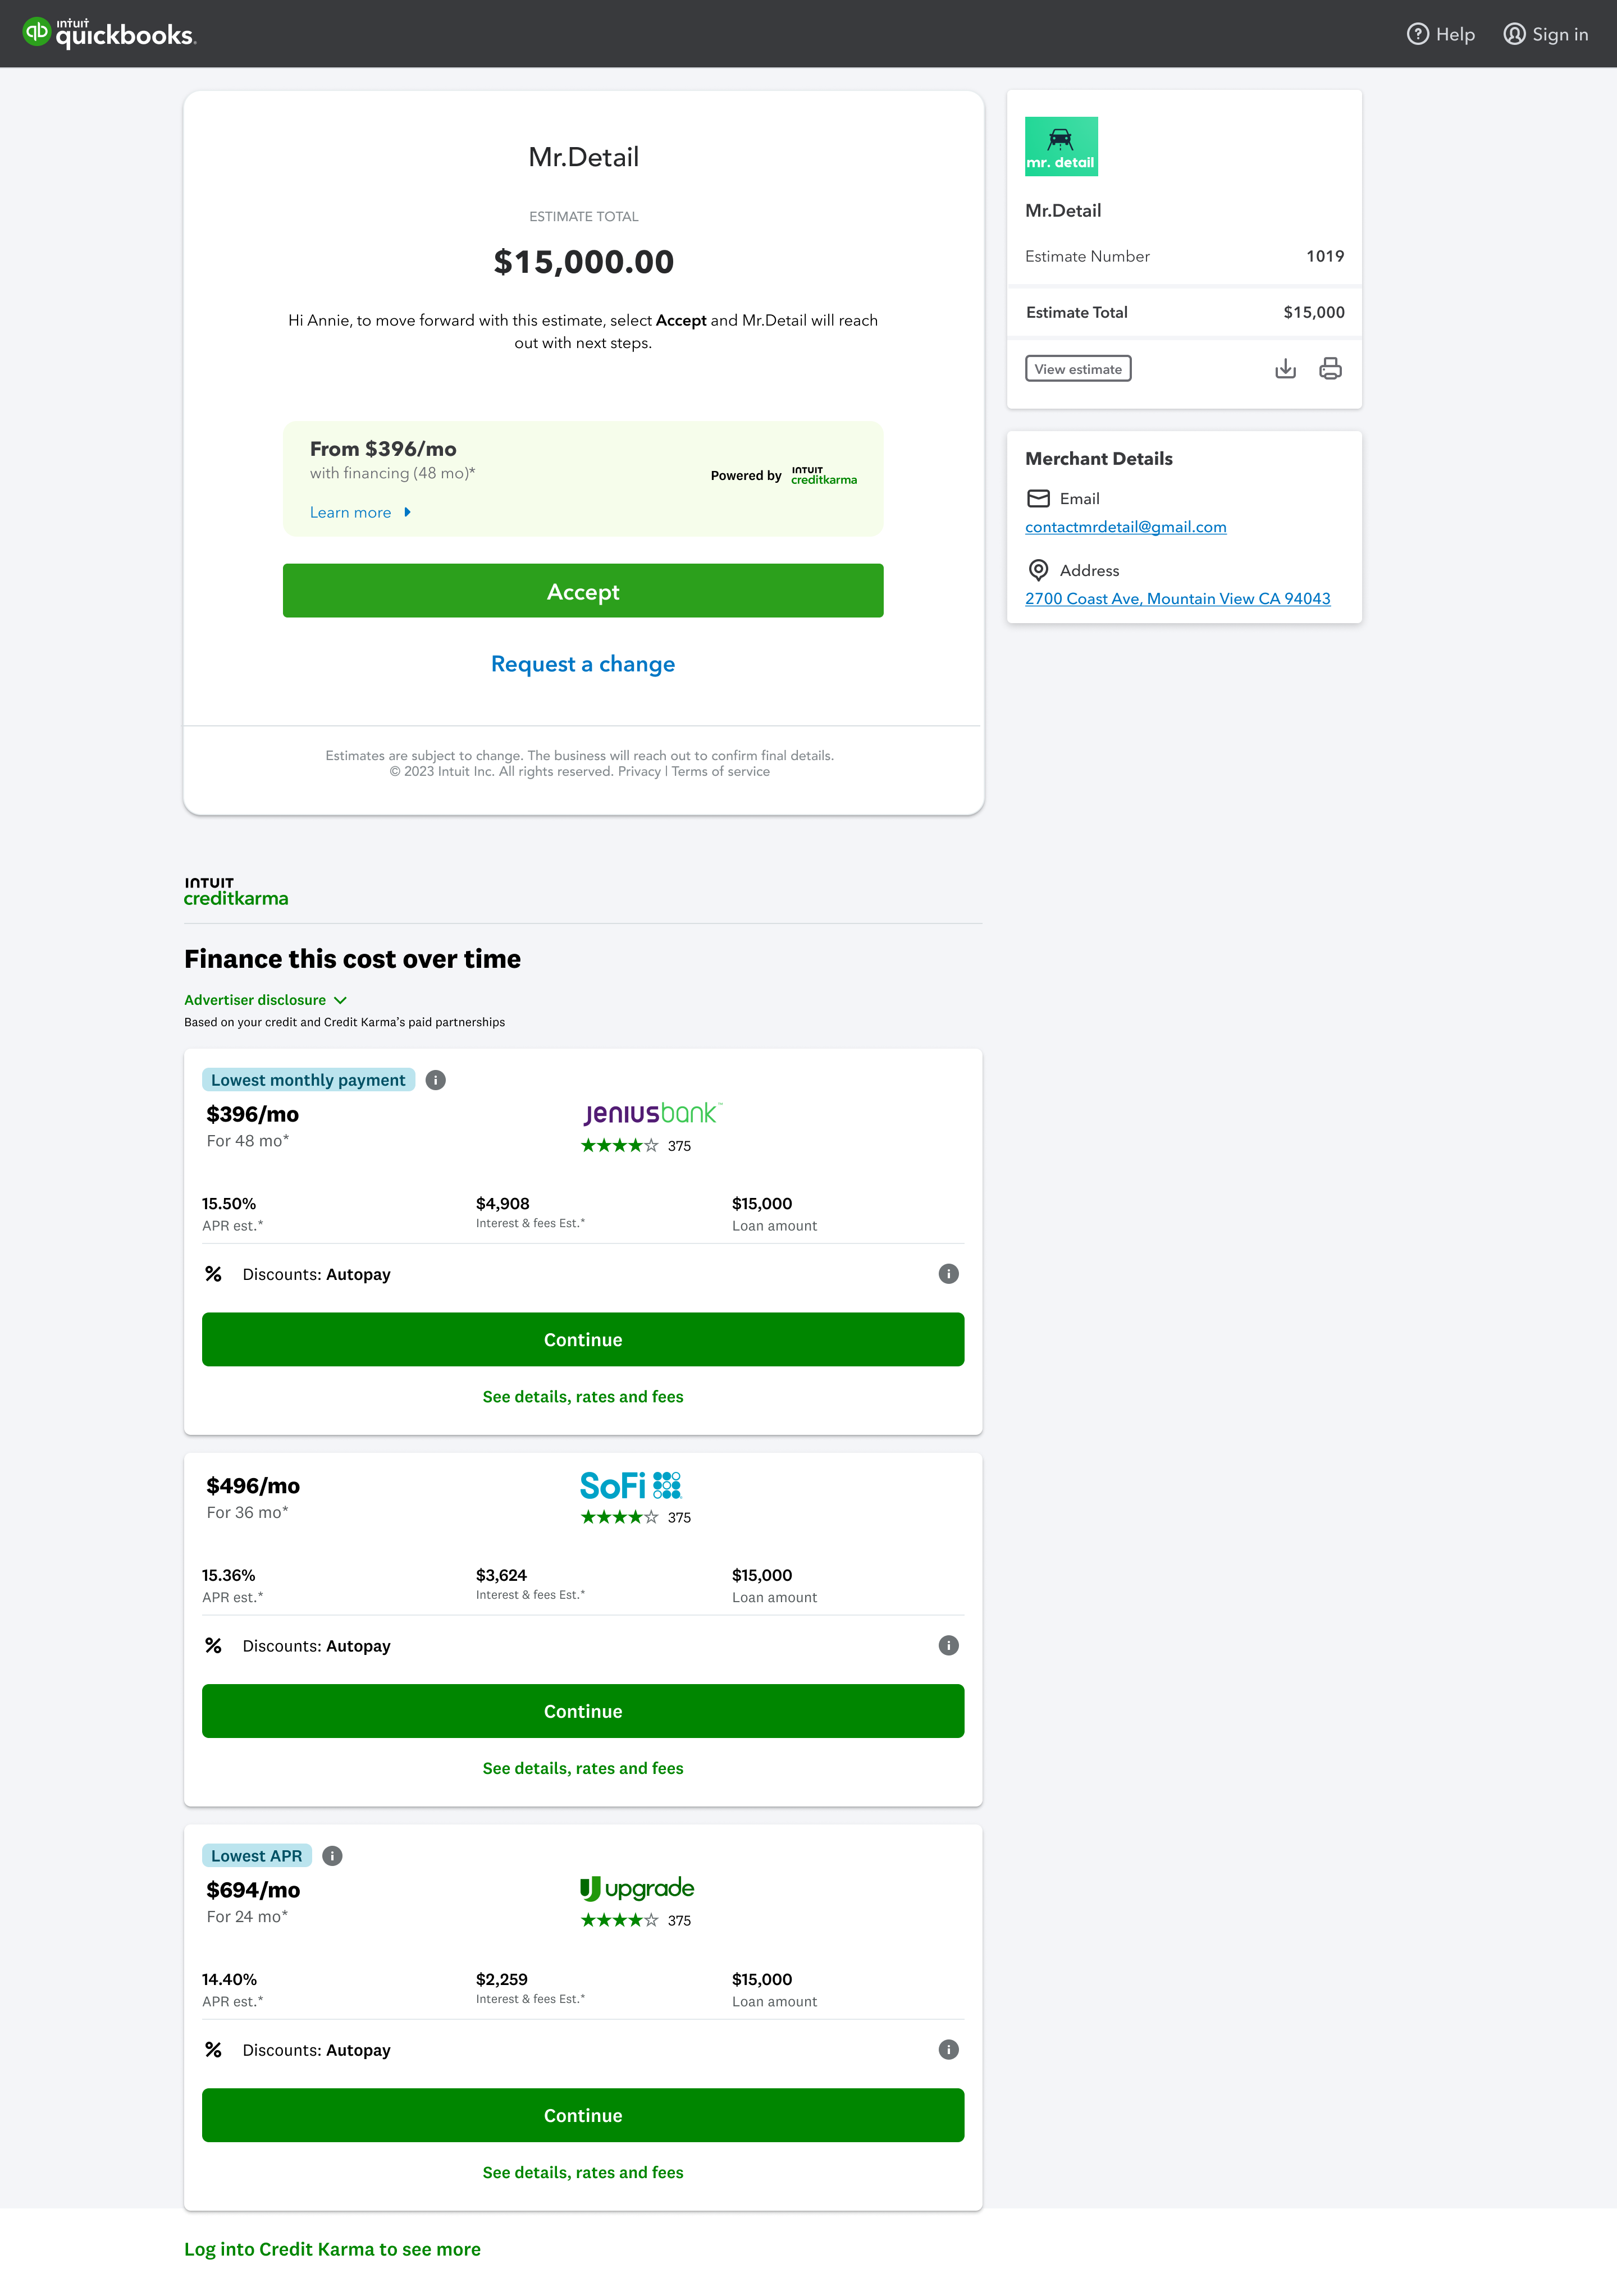Click the View estimate button
Image resolution: width=1617 pixels, height=2296 pixels.
click(1078, 369)
